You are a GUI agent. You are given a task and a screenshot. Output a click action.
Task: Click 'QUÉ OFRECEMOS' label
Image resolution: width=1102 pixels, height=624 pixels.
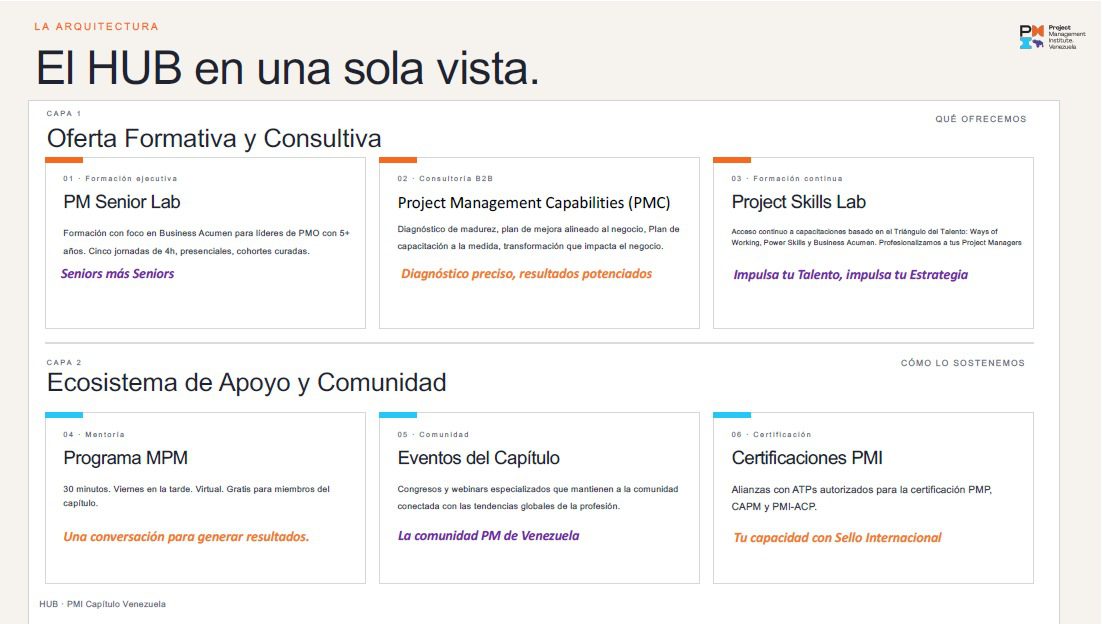click(980, 119)
